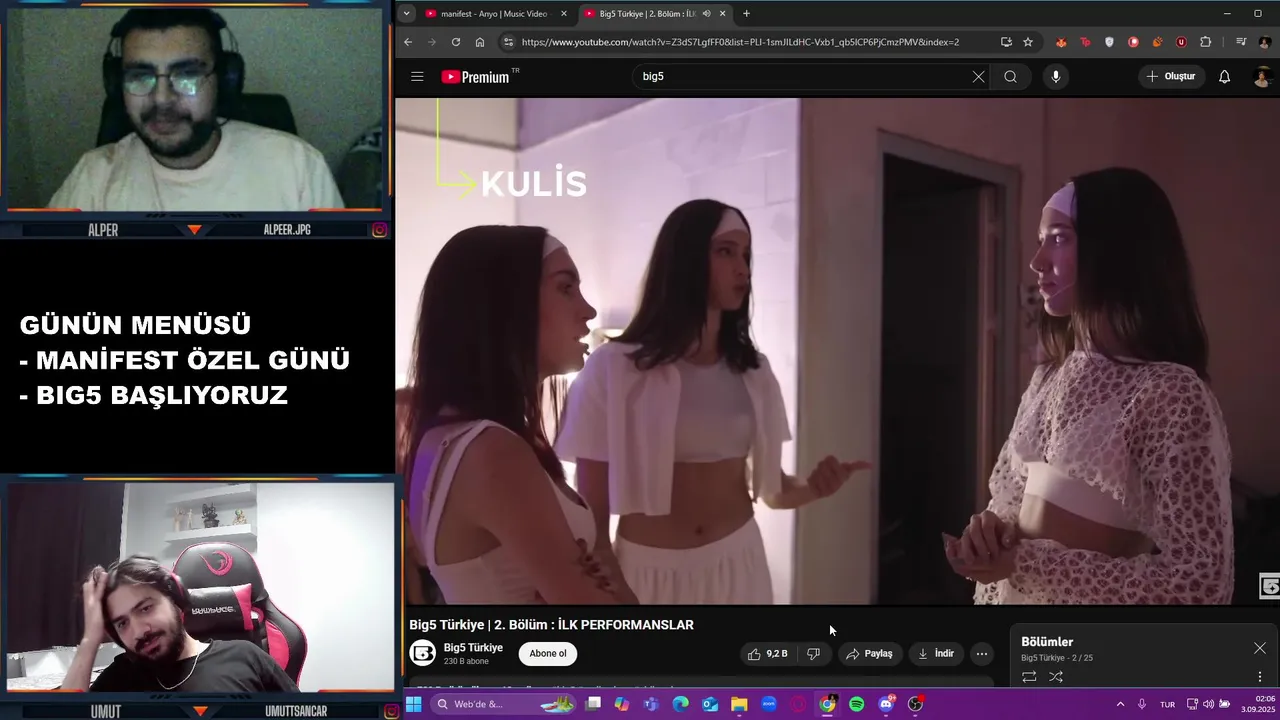This screenshot has width=1280, height=720.
Task: Close the Bölümler playlist panel
Action: point(1260,648)
